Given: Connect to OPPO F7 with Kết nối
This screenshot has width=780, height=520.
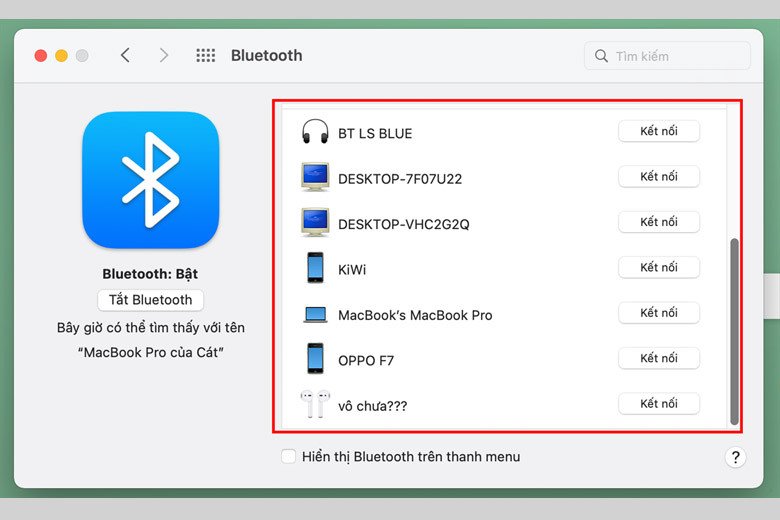Looking at the screenshot, I should point(659,358).
